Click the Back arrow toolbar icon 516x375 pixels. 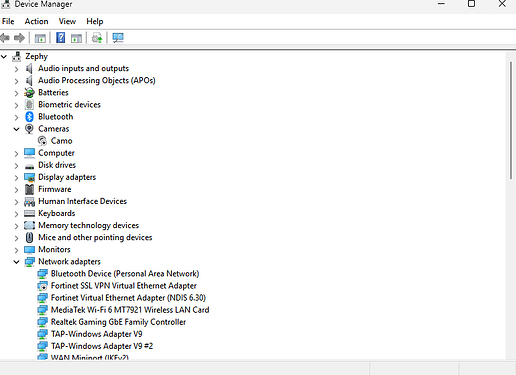tap(5, 38)
